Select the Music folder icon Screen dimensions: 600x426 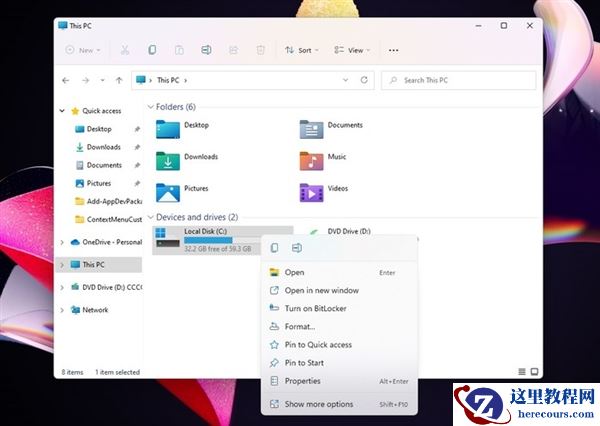point(311,161)
